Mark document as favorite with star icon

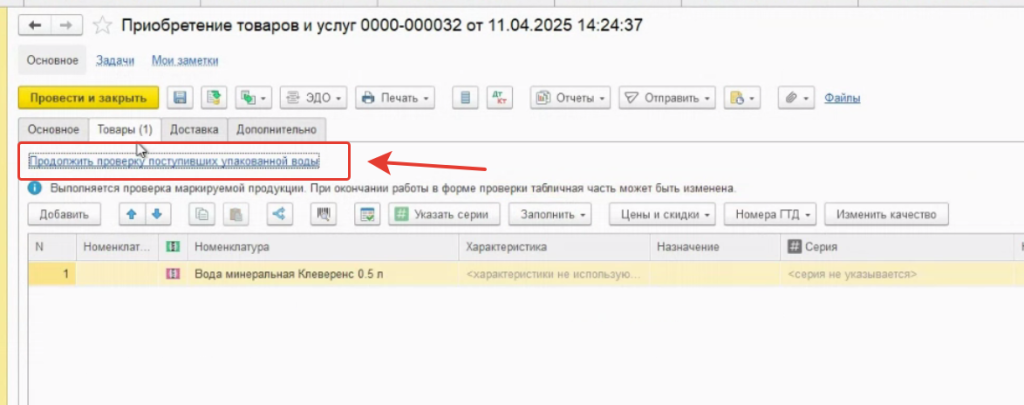(103, 24)
